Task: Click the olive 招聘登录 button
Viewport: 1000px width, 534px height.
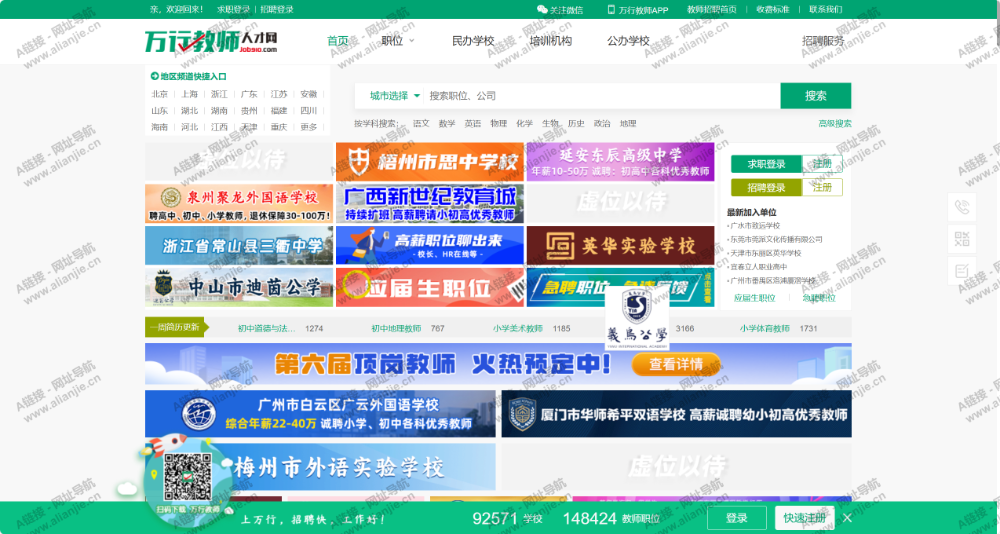Action: 766,188
